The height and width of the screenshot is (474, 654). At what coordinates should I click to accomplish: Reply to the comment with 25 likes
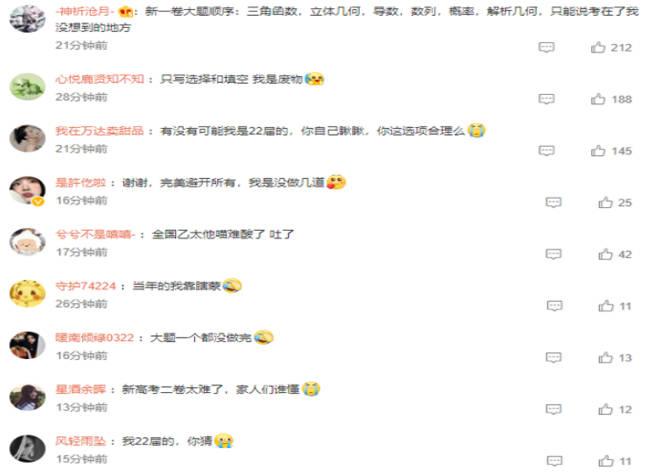click(x=553, y=202)
